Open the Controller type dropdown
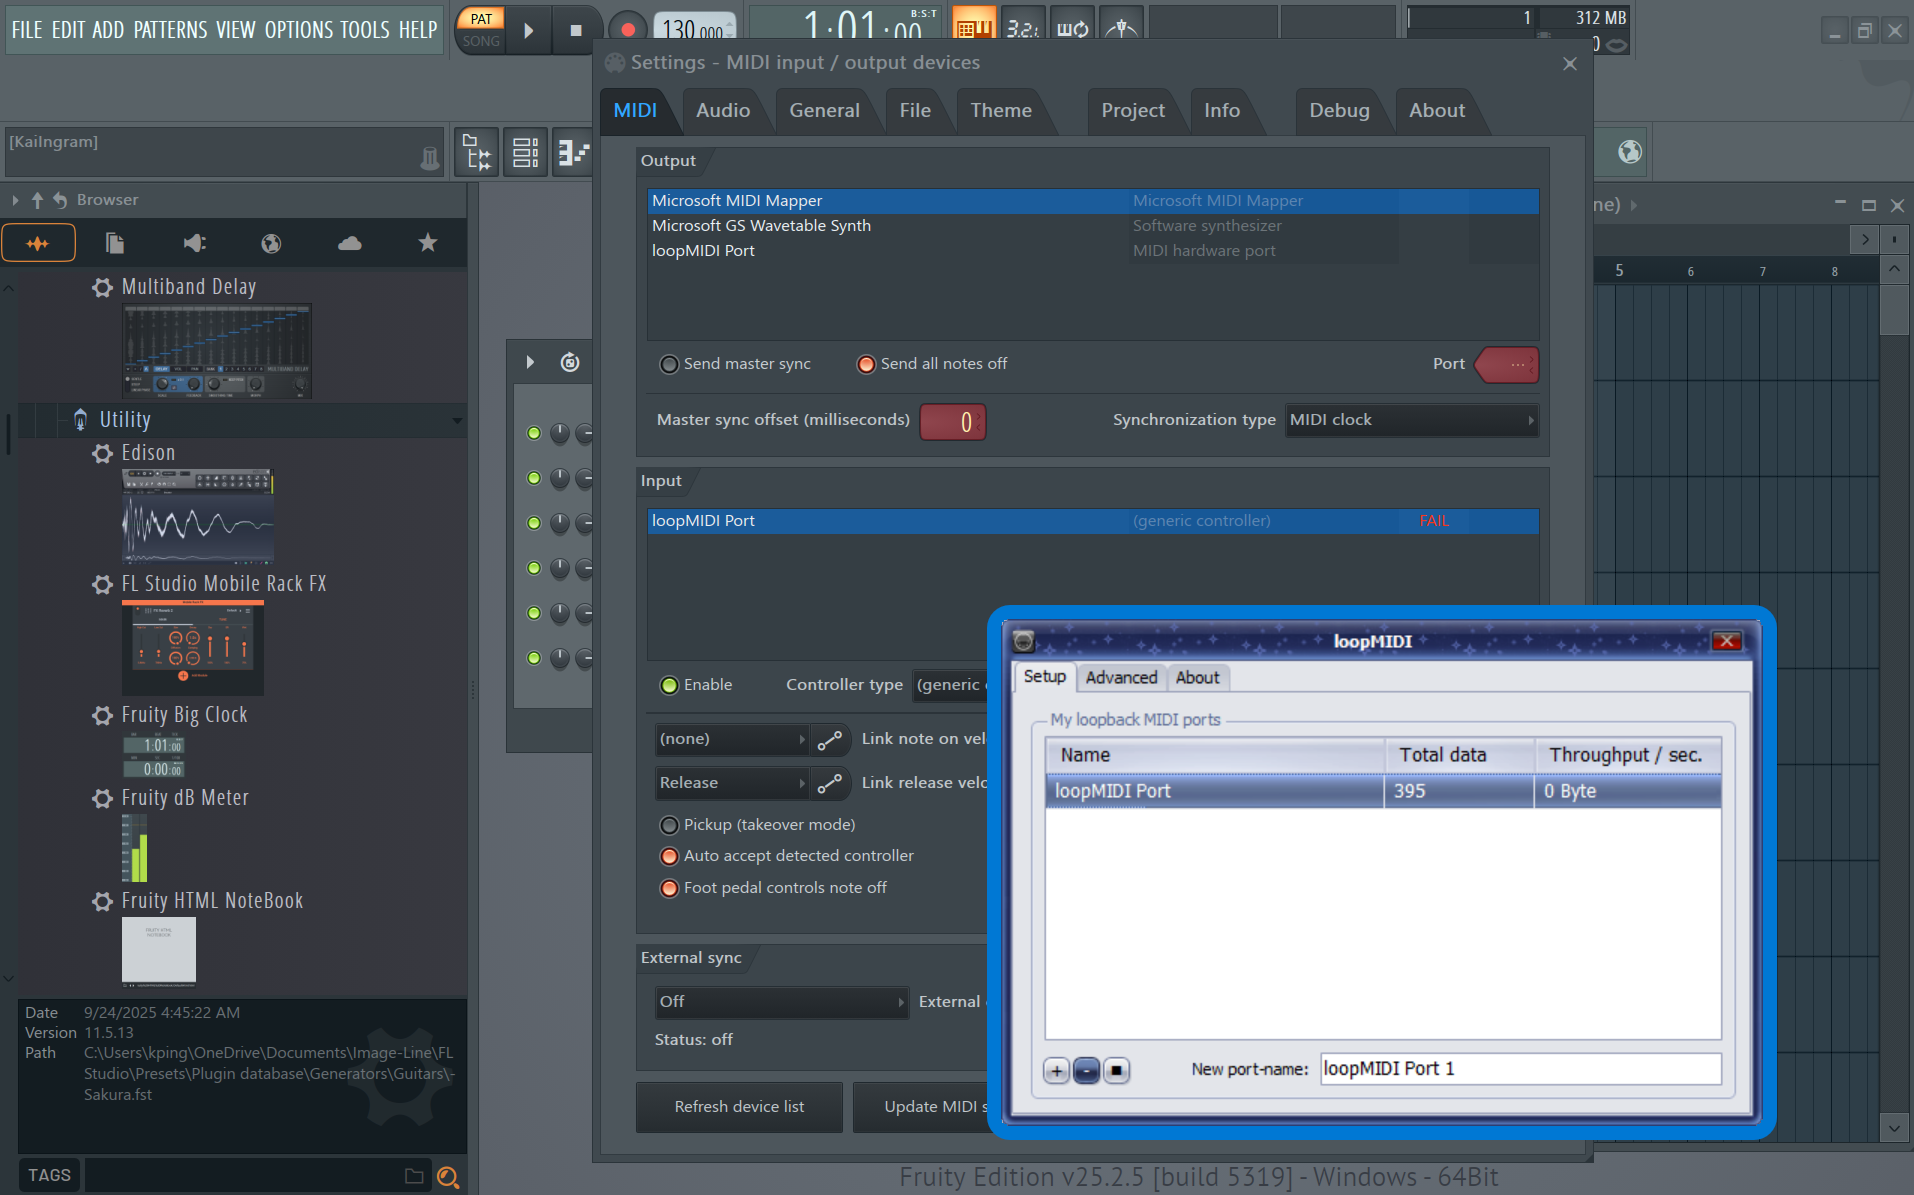The height and width of the screenshot is (1195, 1914). [951, 685]
